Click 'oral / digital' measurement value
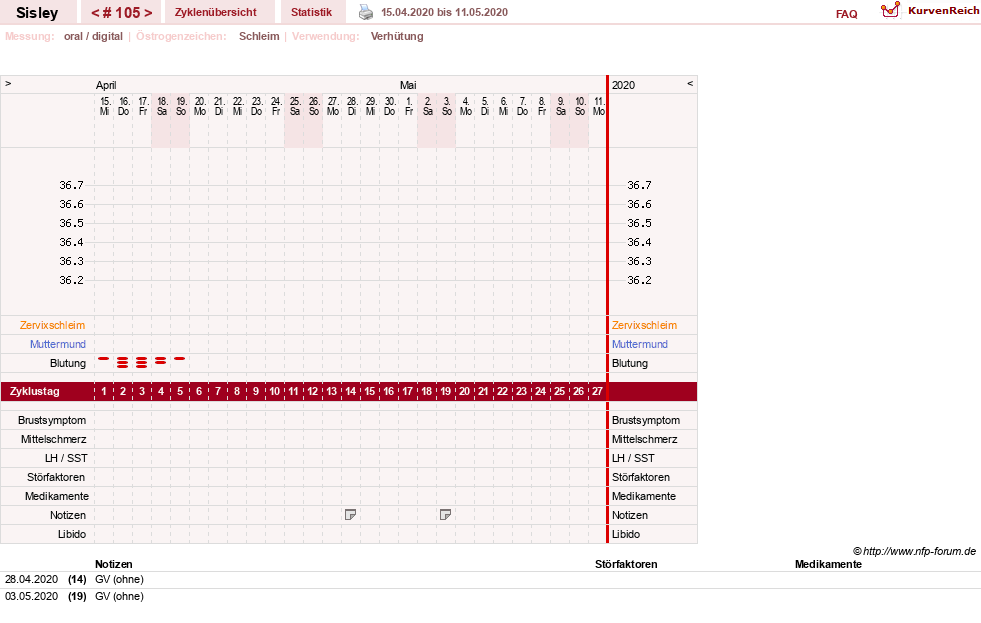Image resolution: width=981 pixels, height=623 pixels. click(x=93, y=36)
